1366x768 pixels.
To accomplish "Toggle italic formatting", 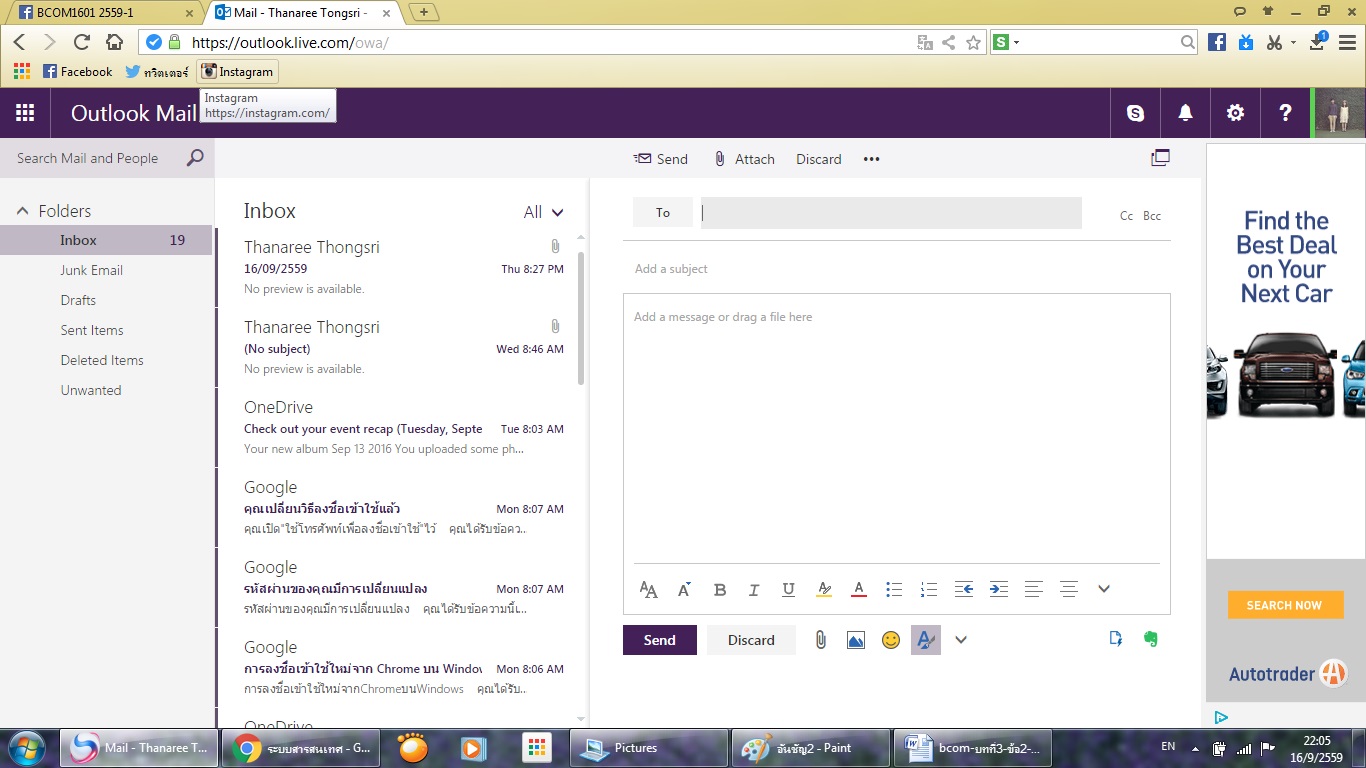I will (754, 590).
